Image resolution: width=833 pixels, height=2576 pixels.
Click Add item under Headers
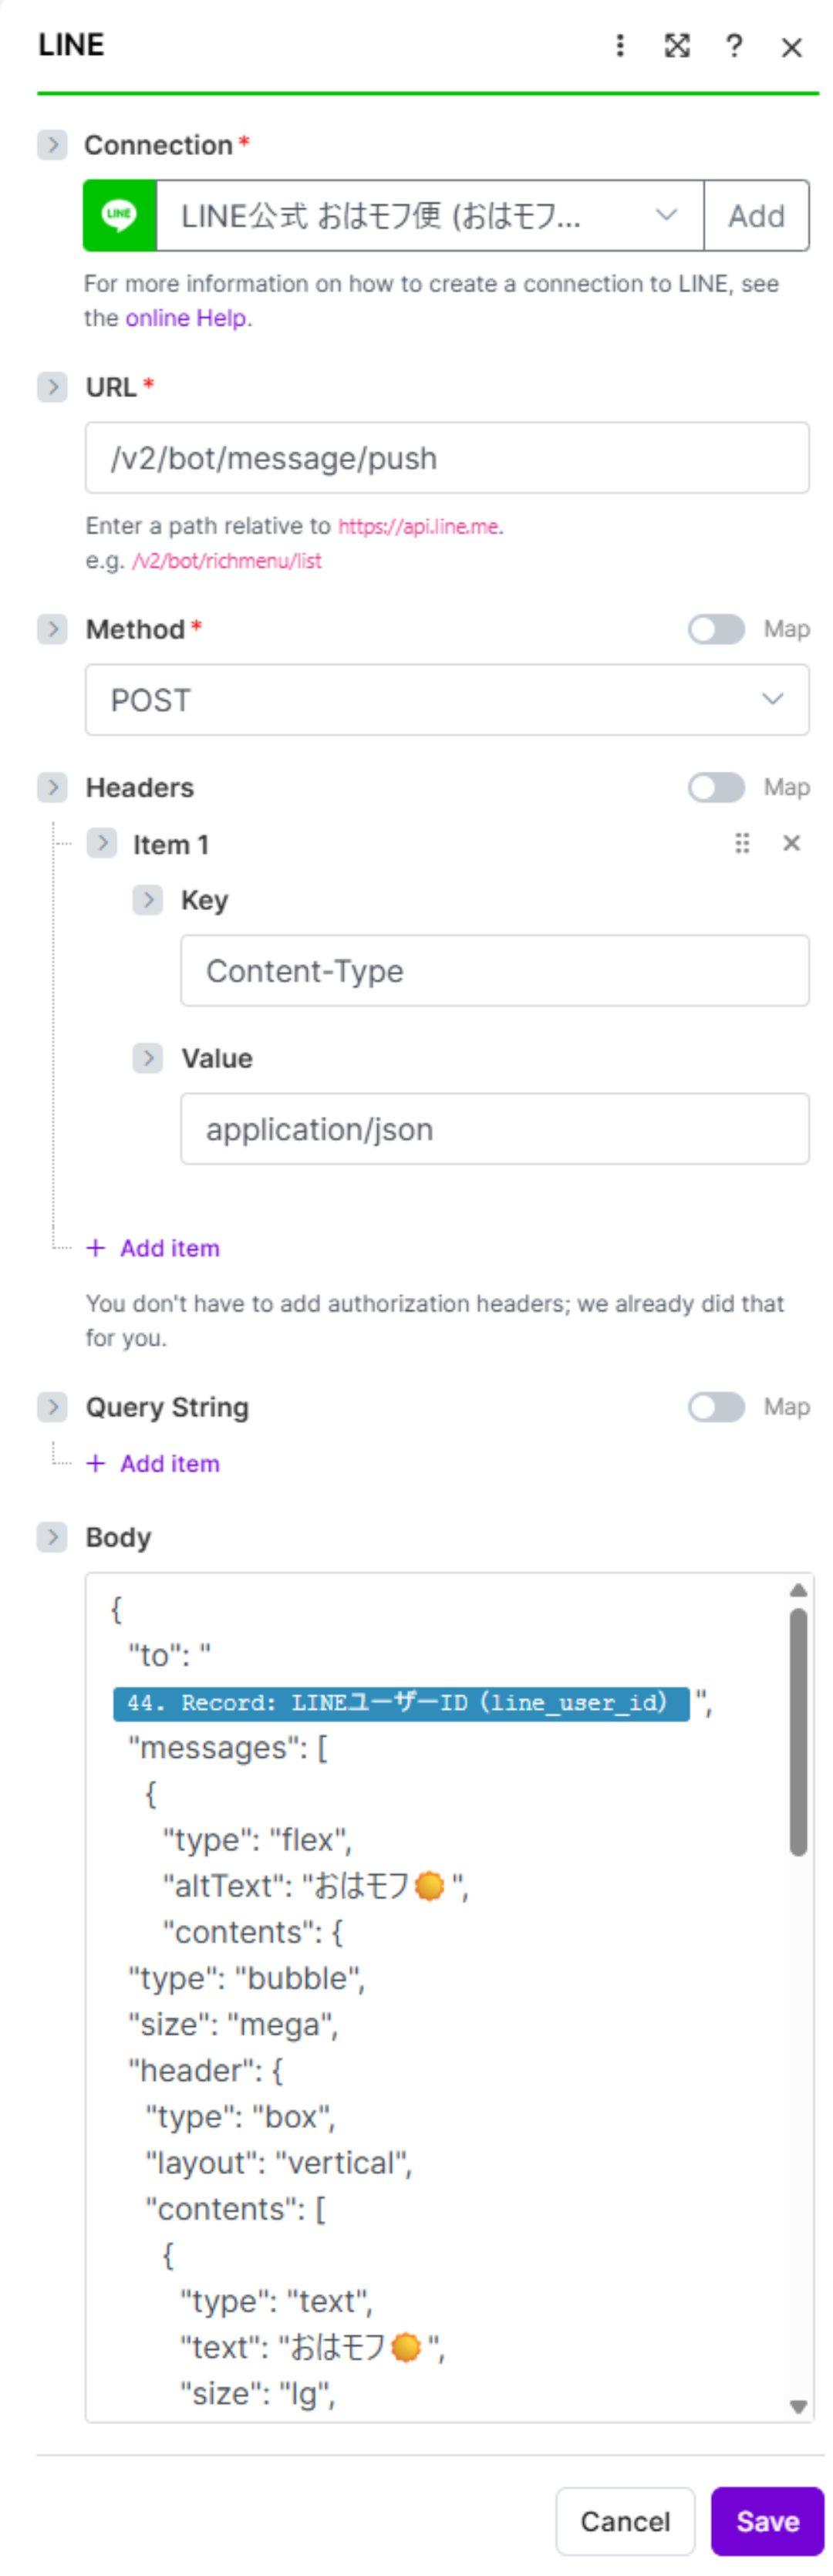click(168, 1248)
